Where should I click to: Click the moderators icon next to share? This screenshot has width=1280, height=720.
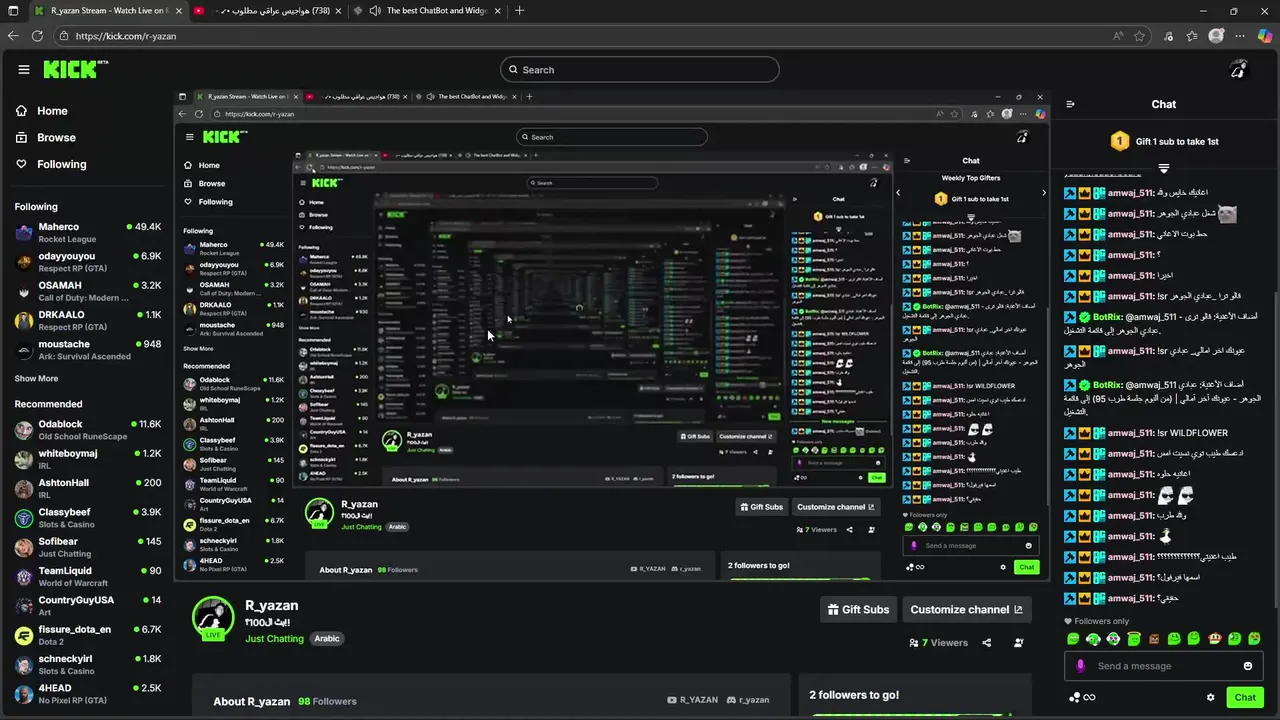(x=1018, y=643)
